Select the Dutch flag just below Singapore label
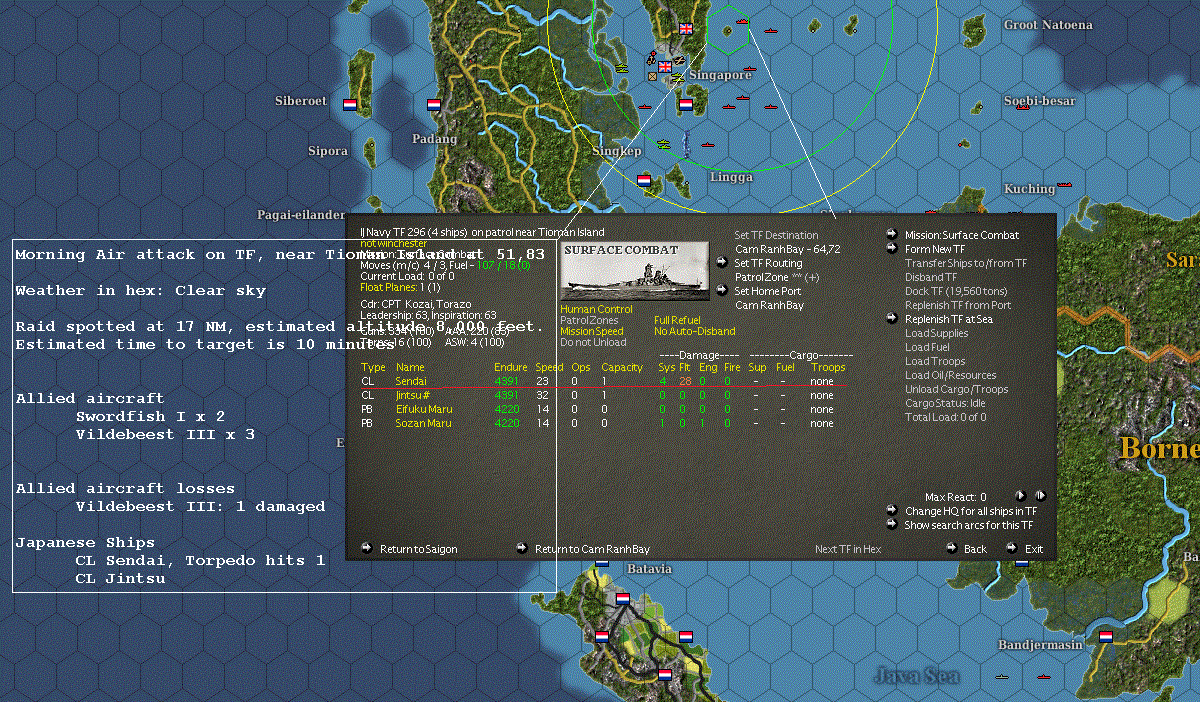Viewport: 1200px width, 702px height. coord(686,103)
